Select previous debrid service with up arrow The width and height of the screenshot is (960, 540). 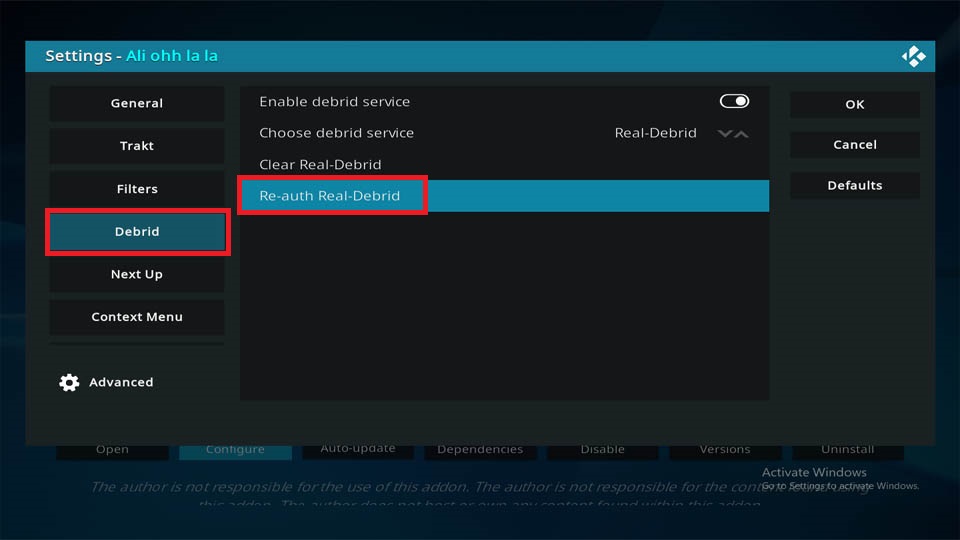point(741,133)
